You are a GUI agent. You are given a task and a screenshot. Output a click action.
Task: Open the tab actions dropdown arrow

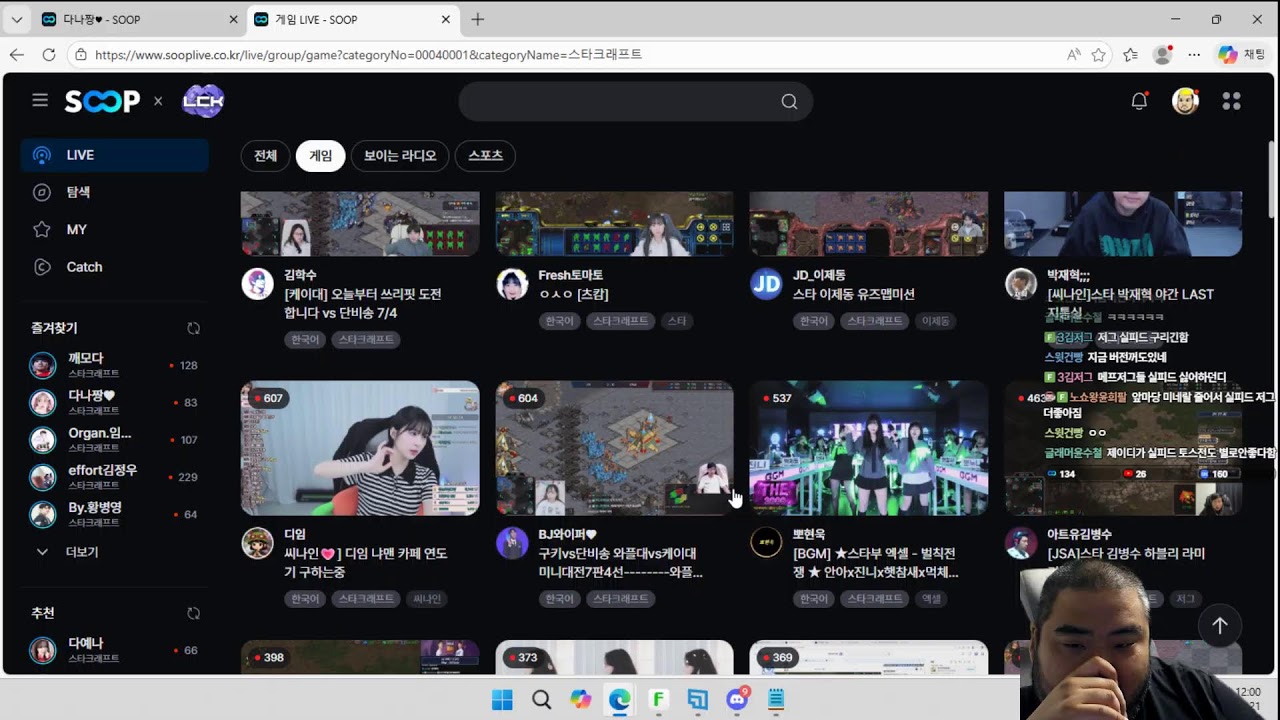pos(17,19)
